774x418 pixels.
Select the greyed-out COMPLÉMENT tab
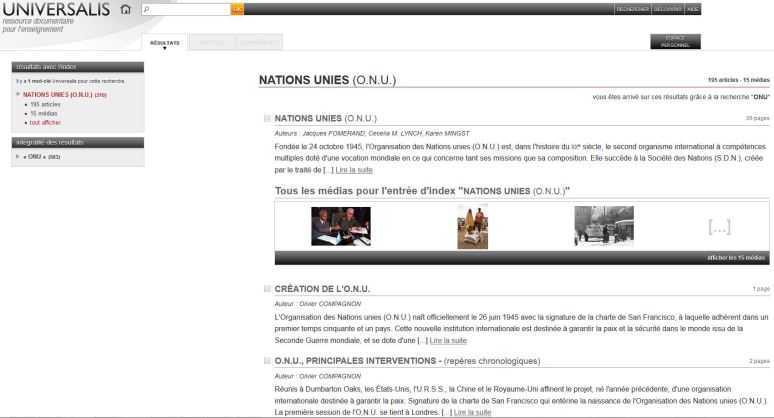(259, 43)
